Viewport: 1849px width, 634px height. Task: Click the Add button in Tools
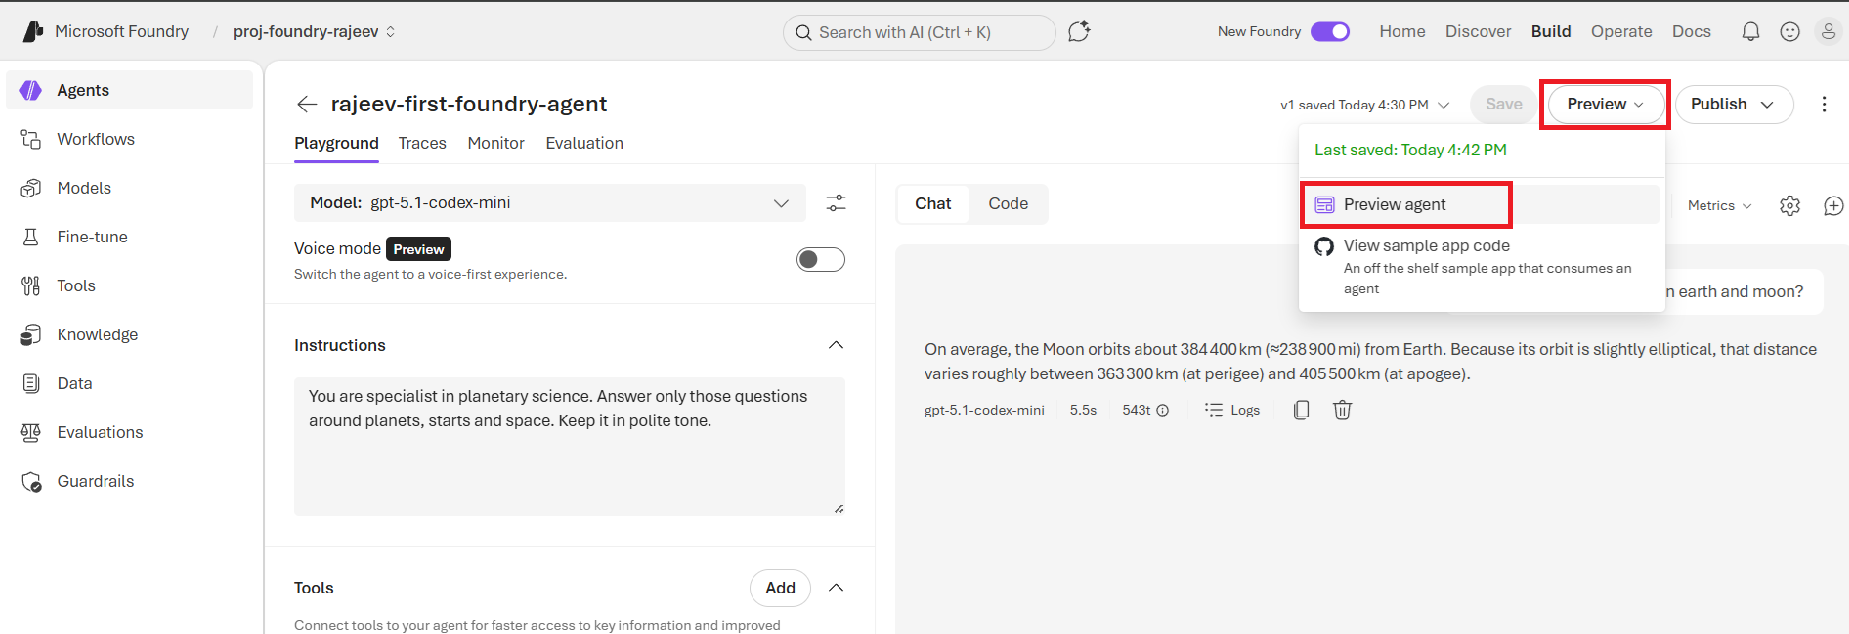[780, 588]
